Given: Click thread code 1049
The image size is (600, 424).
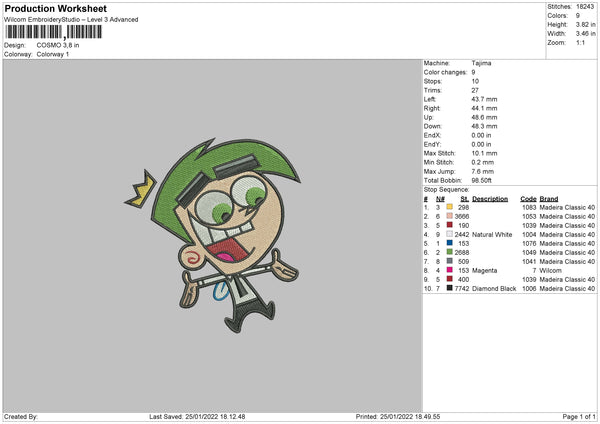Looking at the screenshot, I should tap(529, 253).
